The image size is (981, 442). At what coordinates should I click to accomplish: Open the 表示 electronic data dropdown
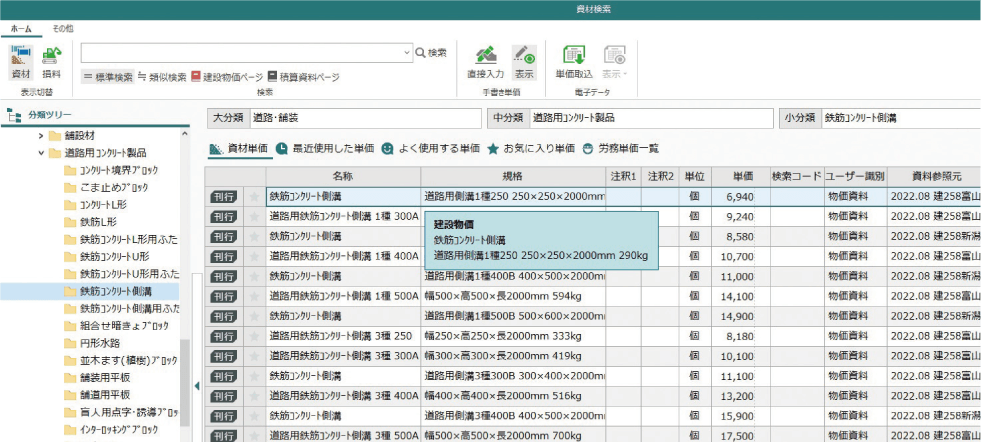tap(615, 62)
